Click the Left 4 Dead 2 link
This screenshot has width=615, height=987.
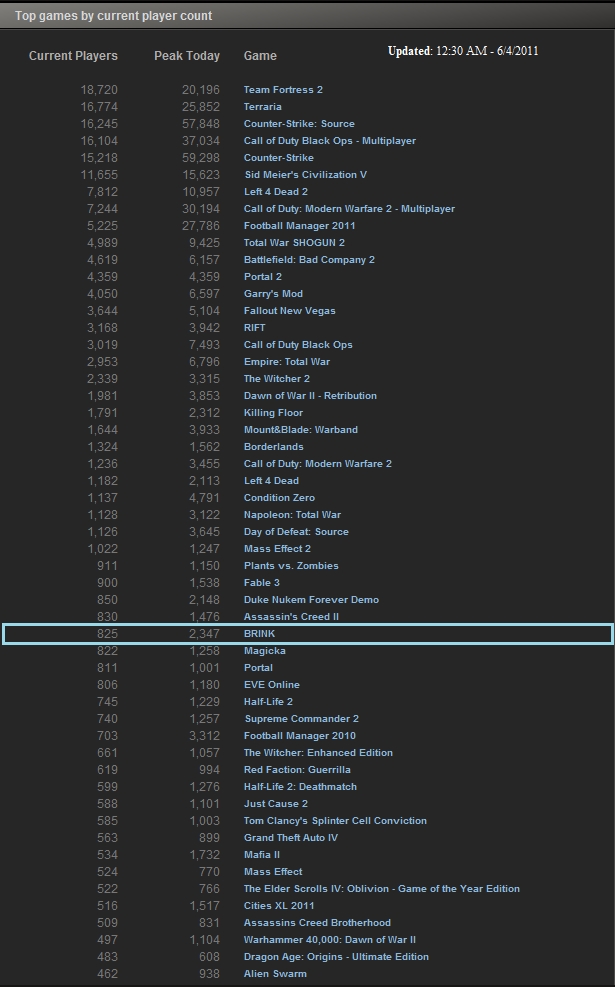275,192
